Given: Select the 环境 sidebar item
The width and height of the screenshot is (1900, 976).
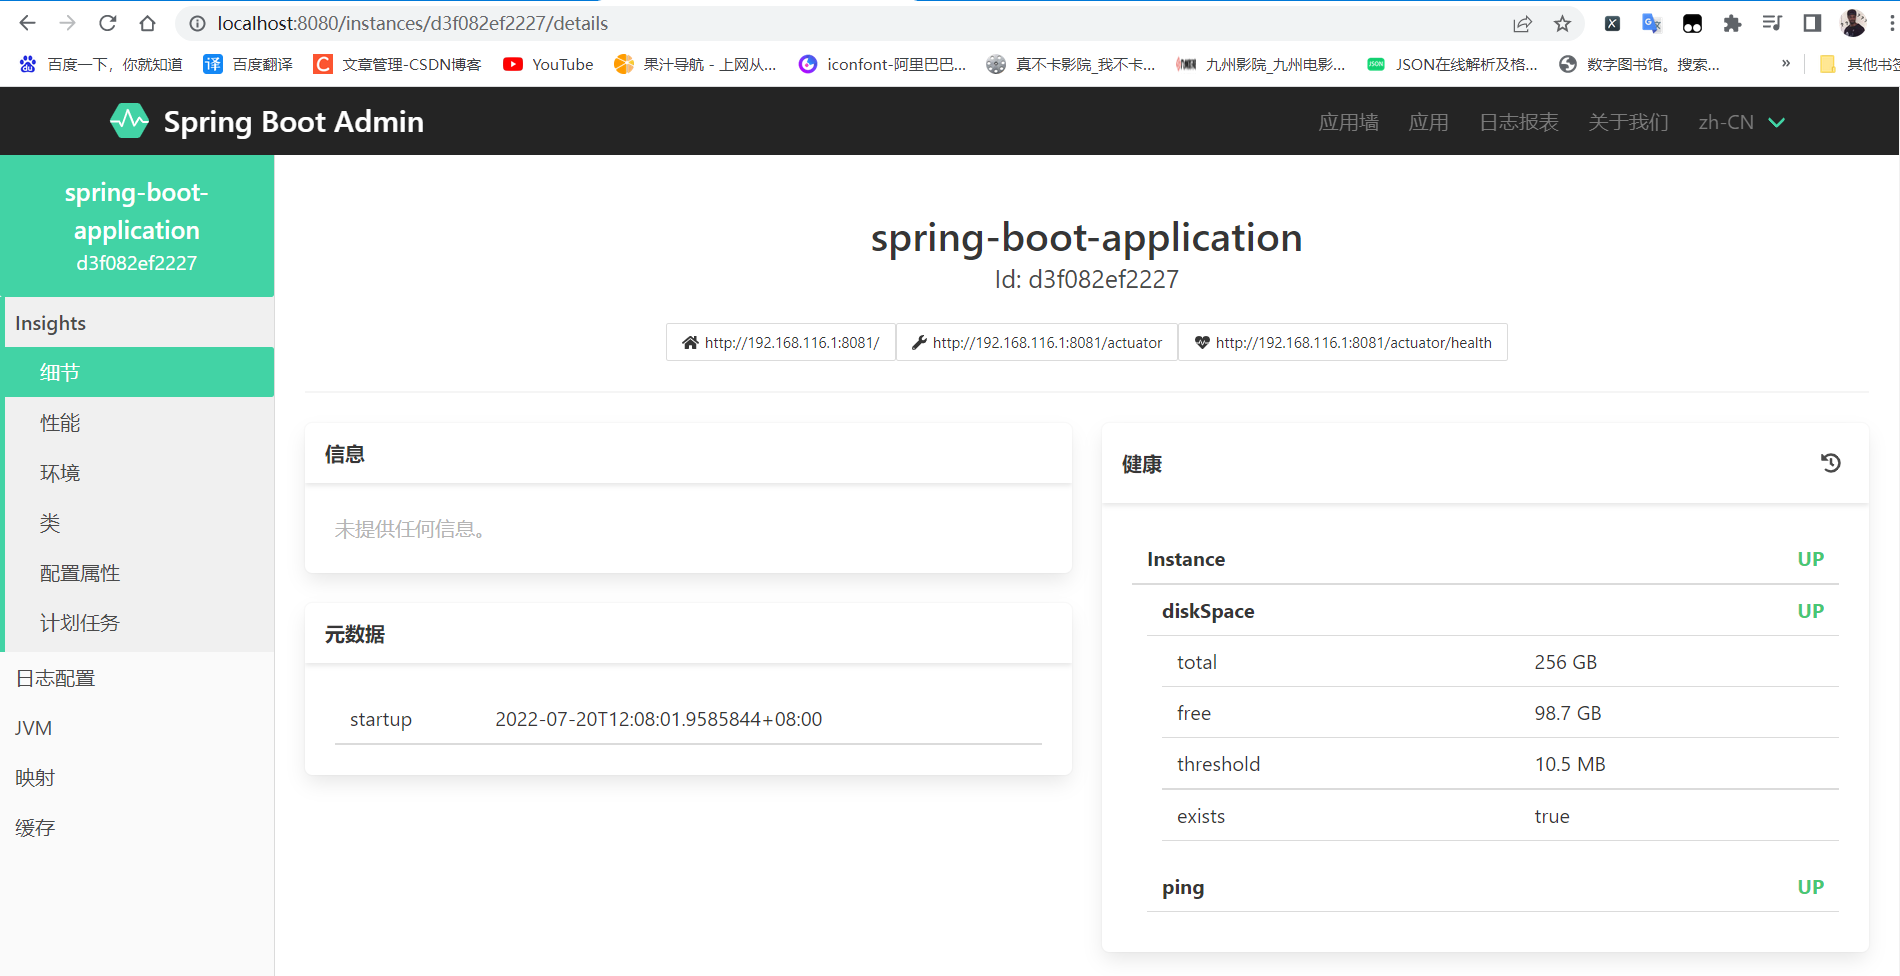Looking at the screenshot, I should [139, 473].
